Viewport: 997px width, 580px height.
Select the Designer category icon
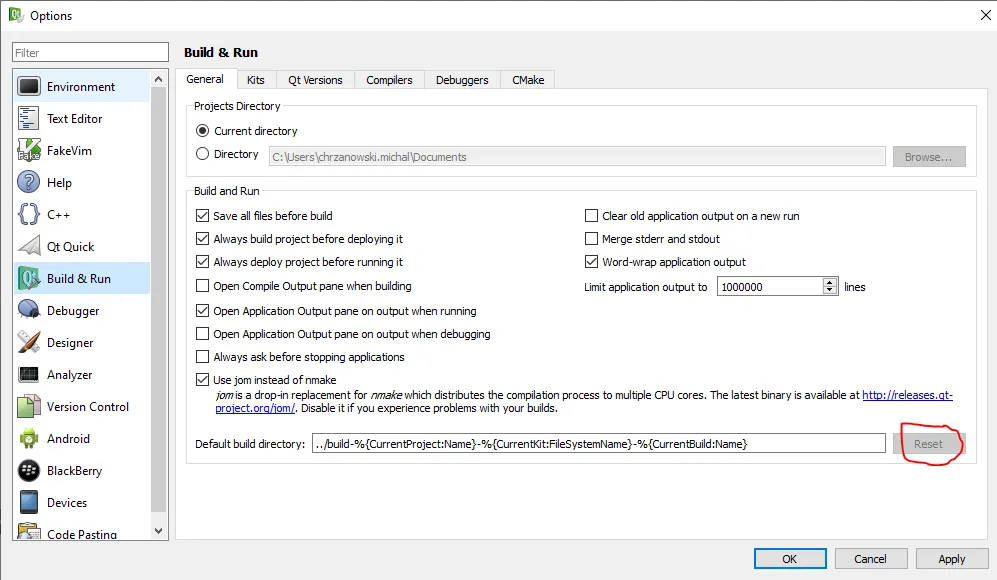(29, 342)
